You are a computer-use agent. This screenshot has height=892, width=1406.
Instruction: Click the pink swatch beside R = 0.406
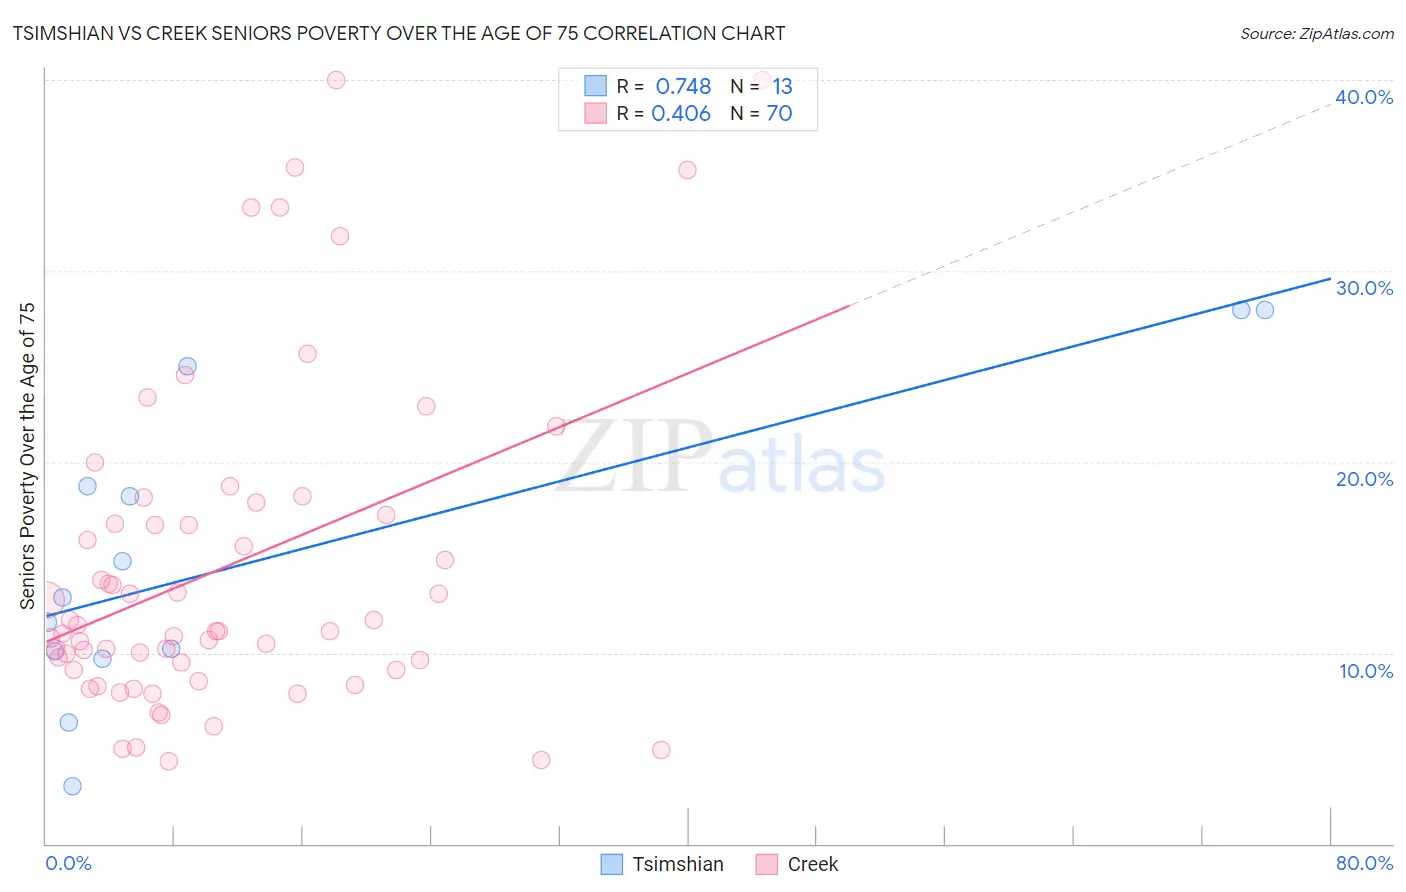(596, 113)
